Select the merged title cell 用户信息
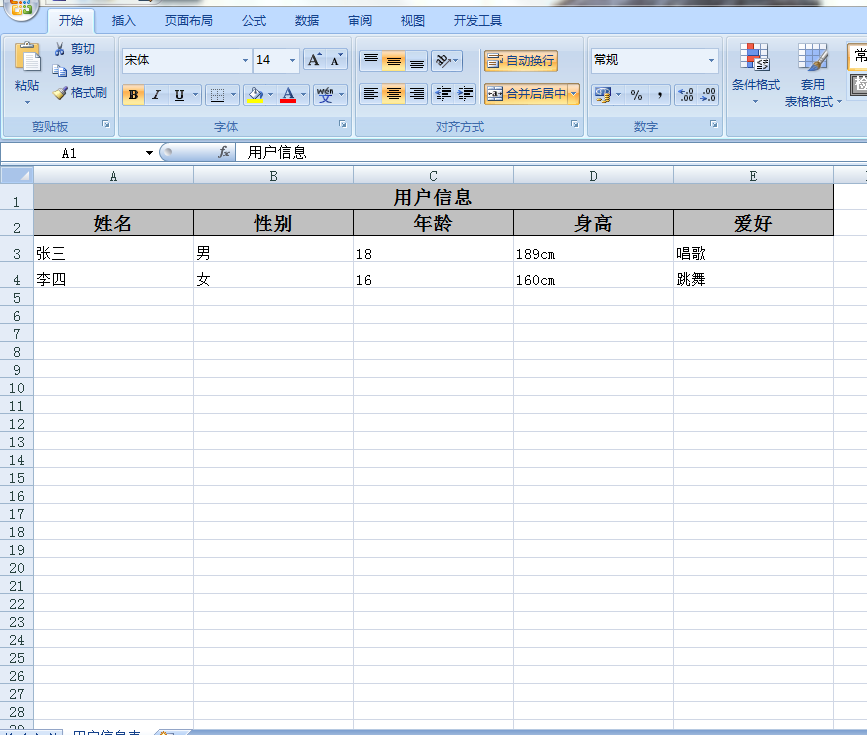This screenshot has height=735, width=867. [x=434, y=197]
